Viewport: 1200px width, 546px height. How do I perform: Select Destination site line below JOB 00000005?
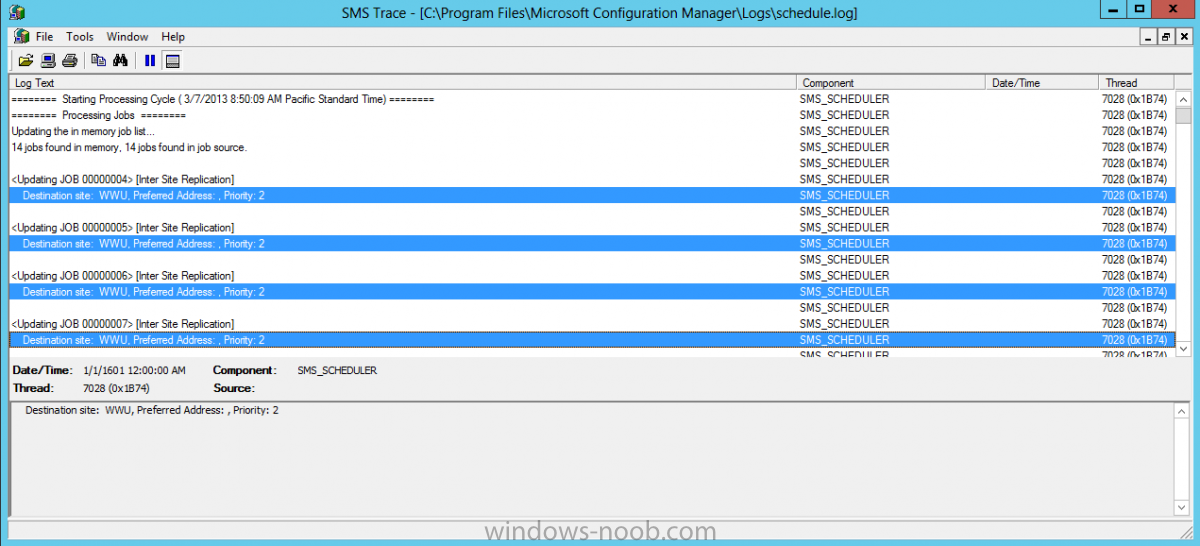click(592, 243)
